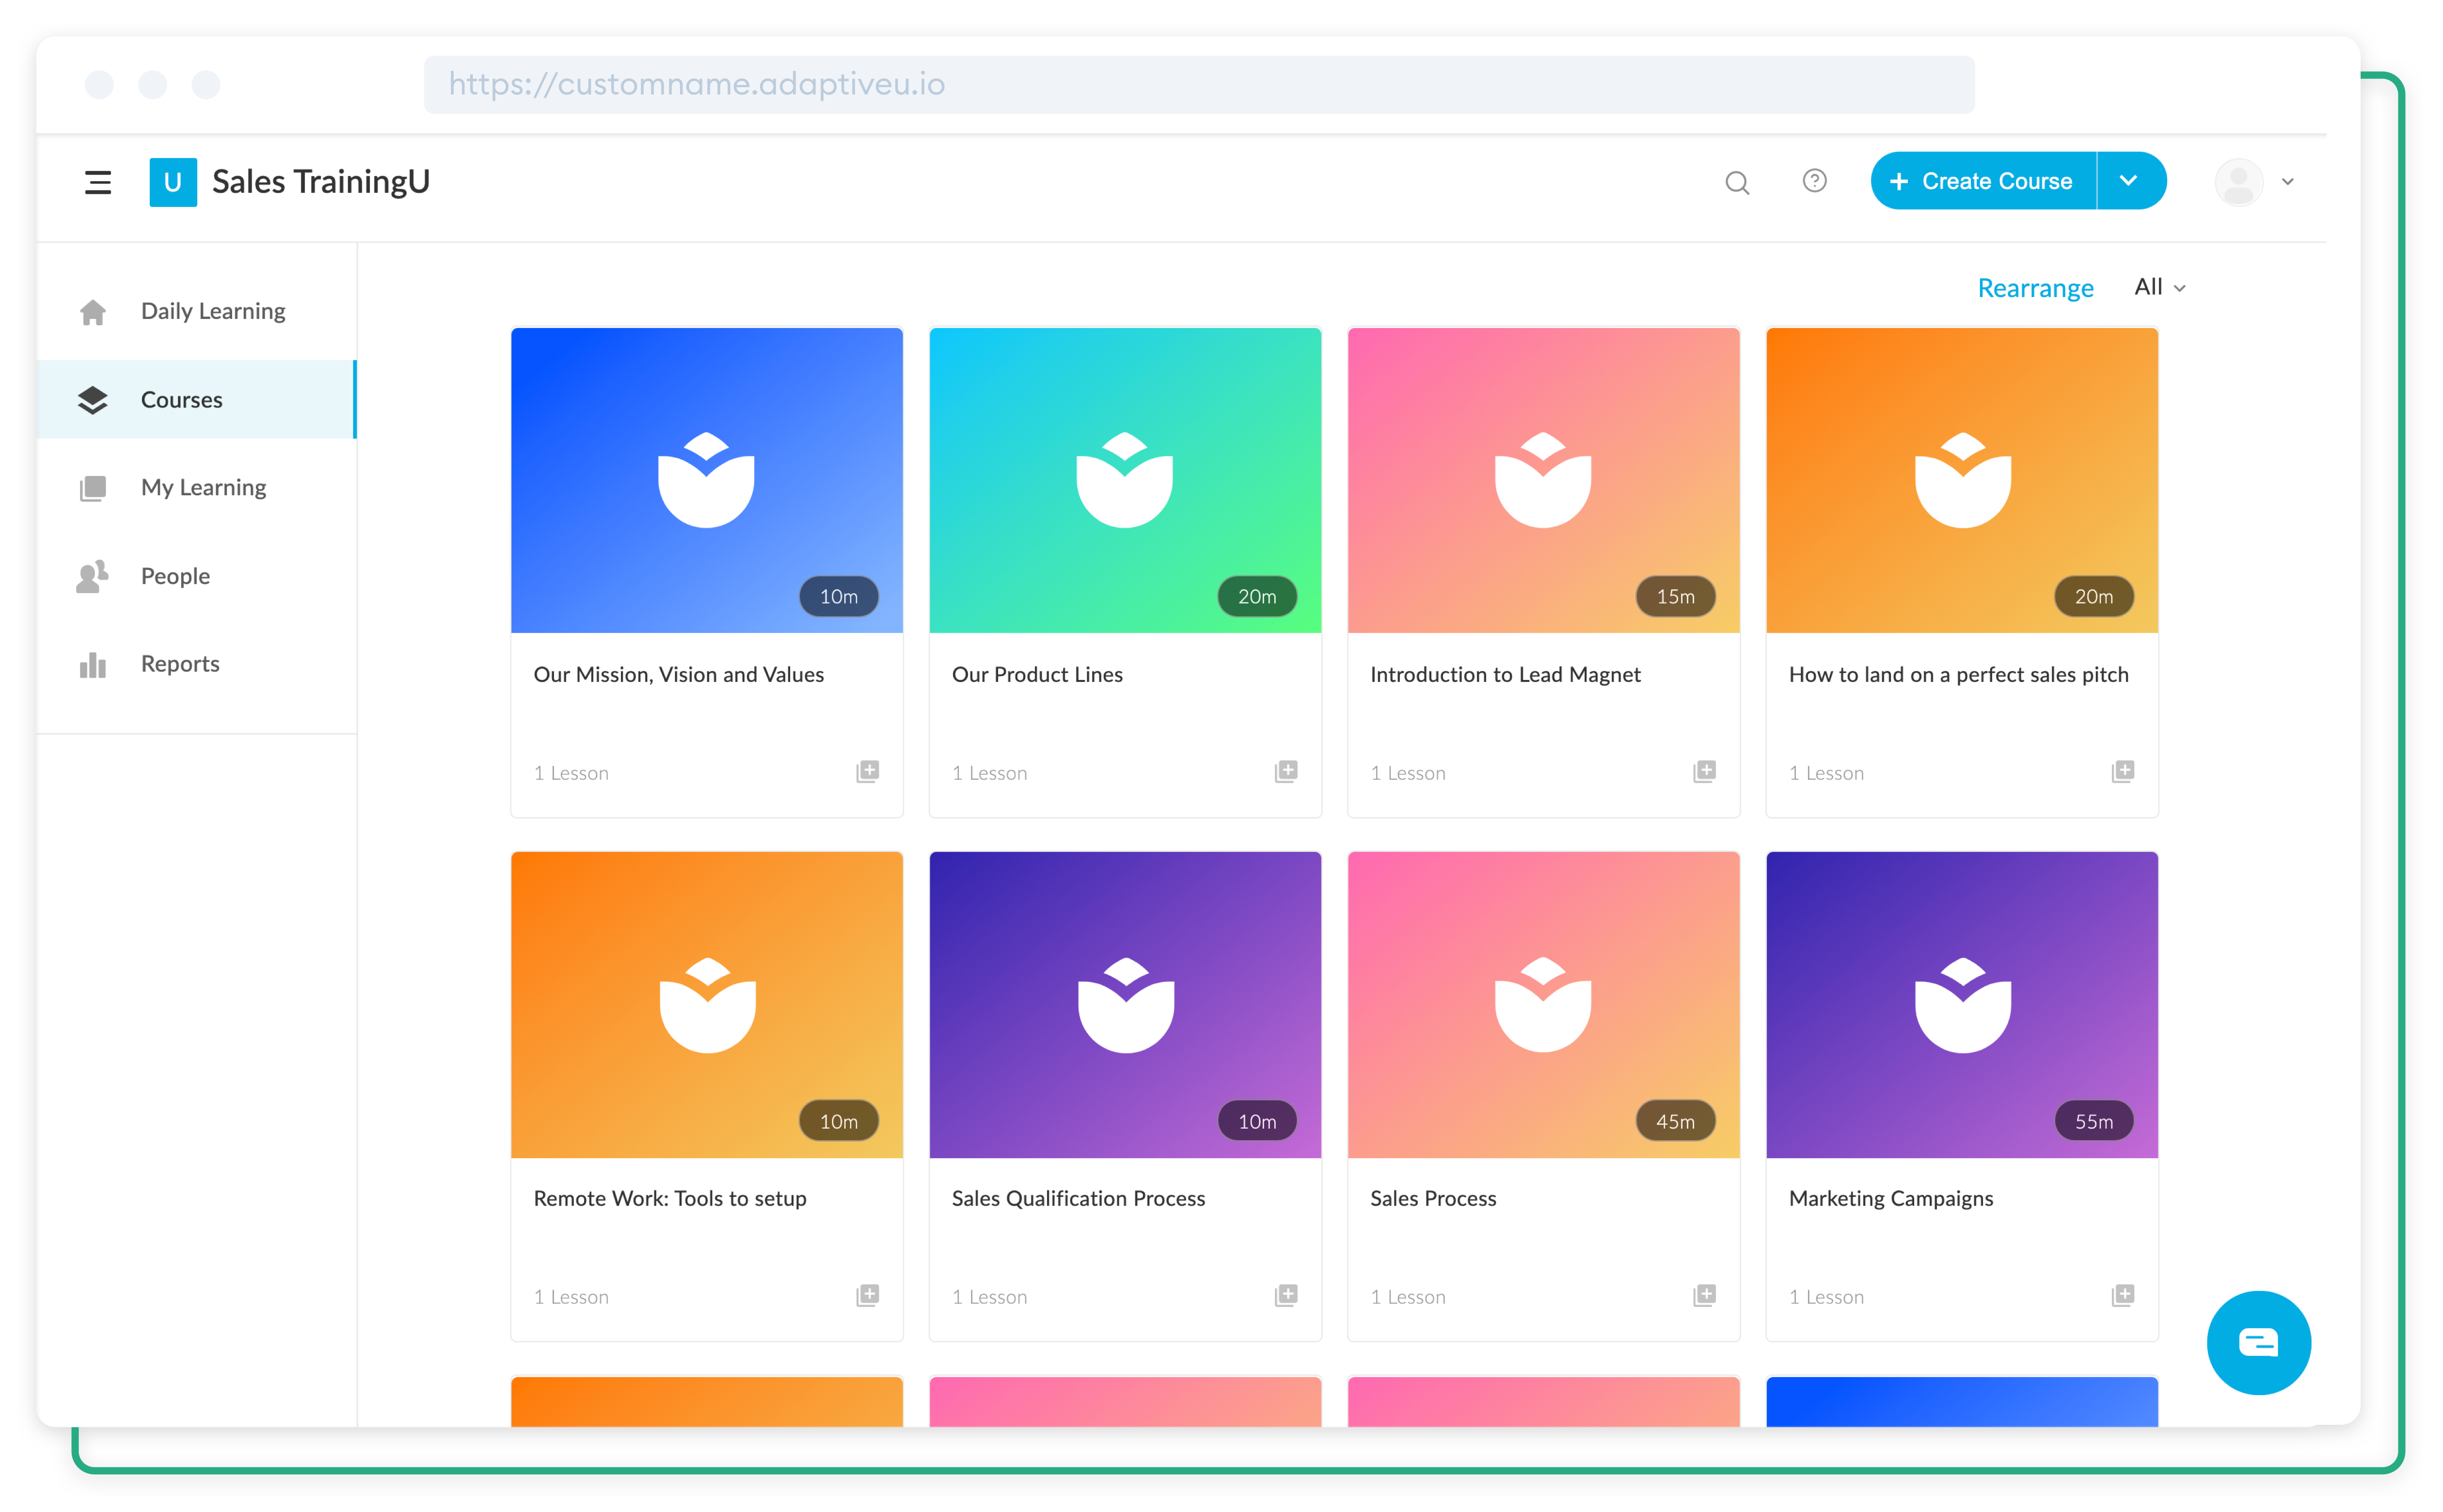Select the People icon in sidebar

92,576
